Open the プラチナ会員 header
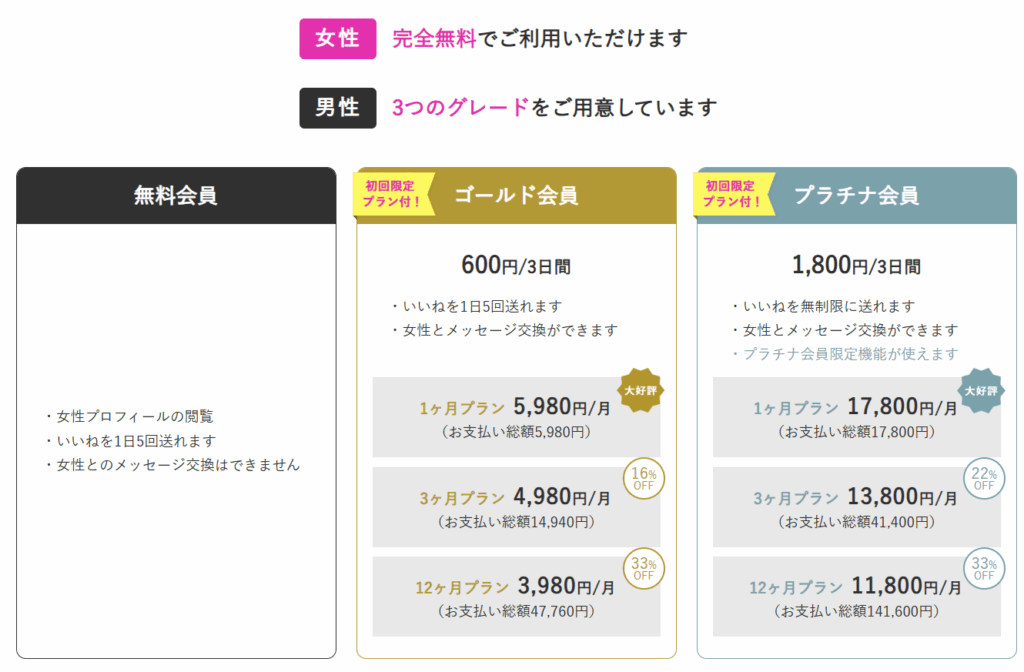This screenshot has width=1024, height=672. pos(856,195)
